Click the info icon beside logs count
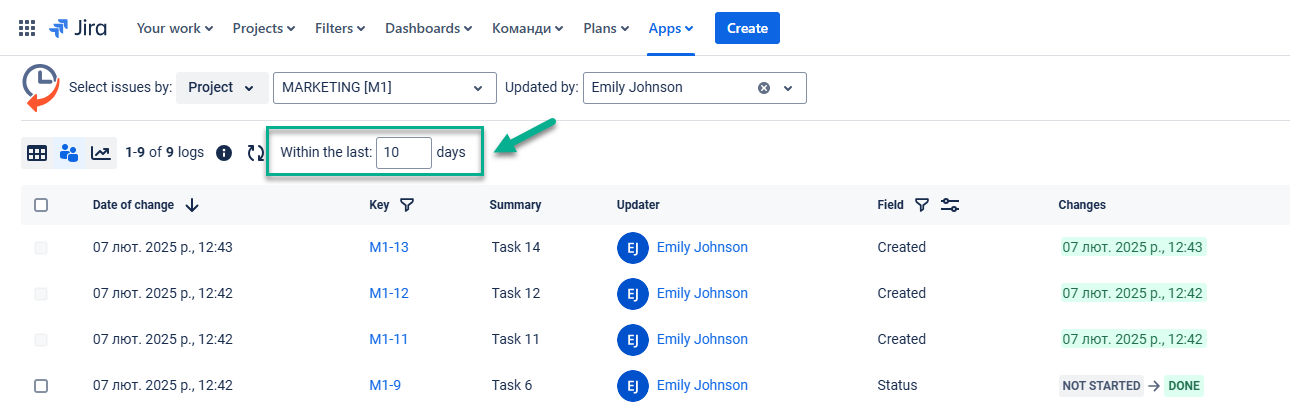The image size is (1290, 406). (x=224, y=153)
